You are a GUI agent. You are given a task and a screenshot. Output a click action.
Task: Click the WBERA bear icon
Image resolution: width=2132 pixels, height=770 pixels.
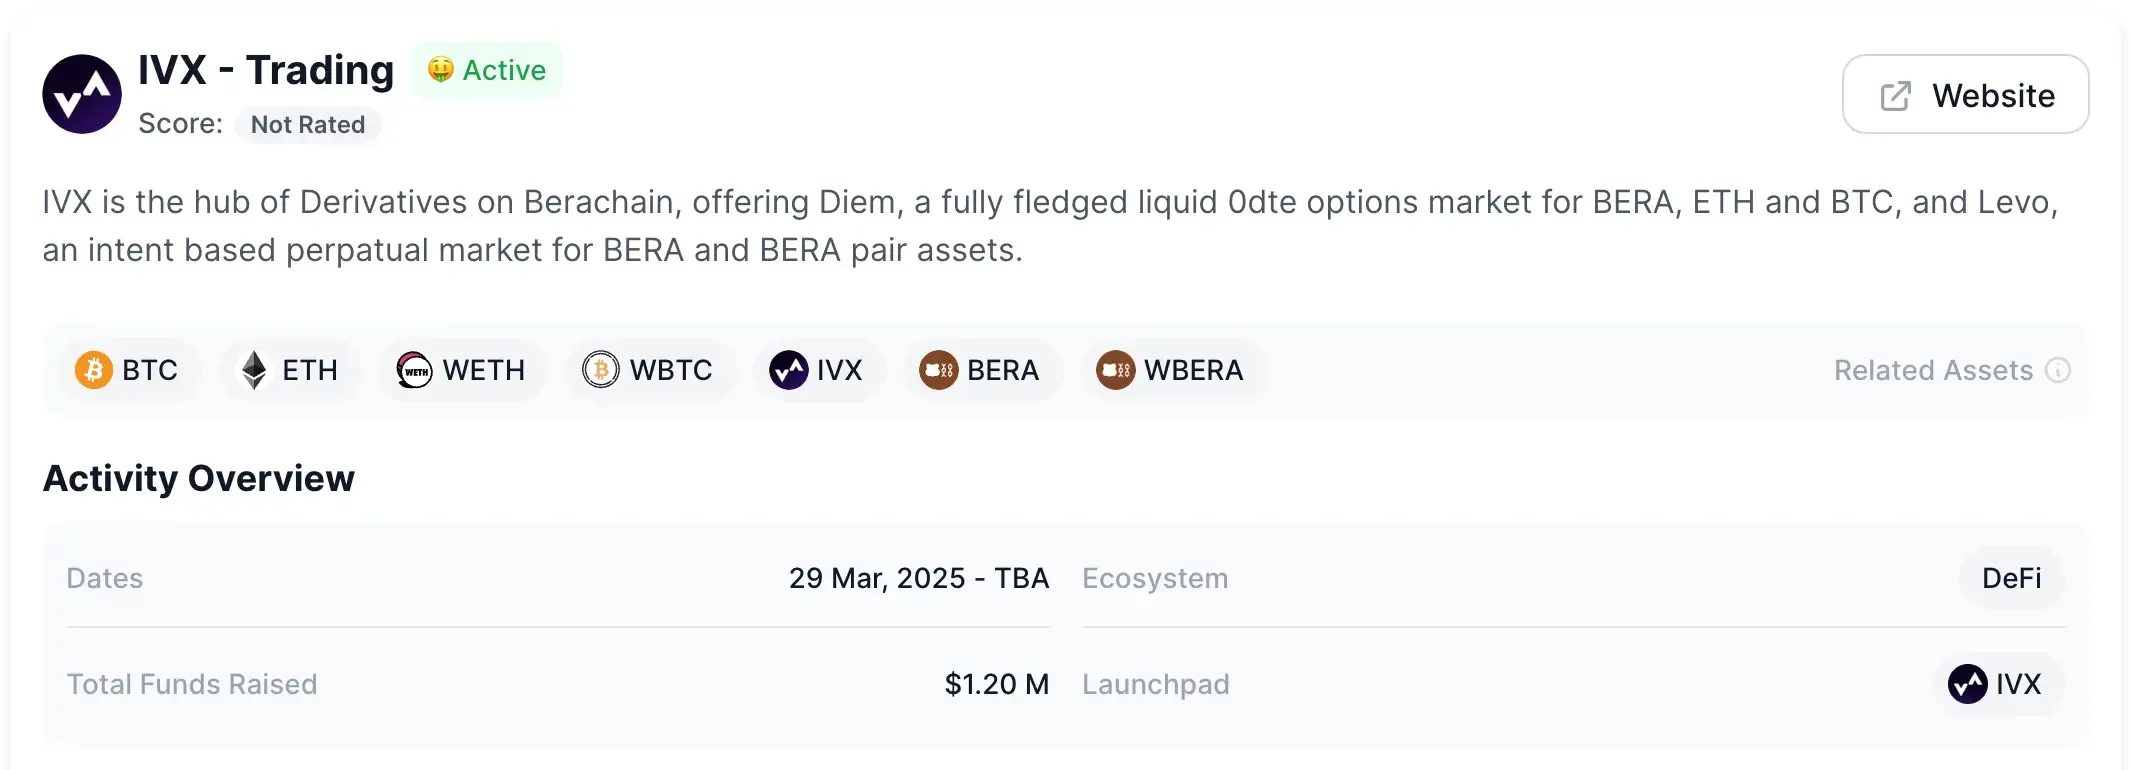coord(1115,370)
